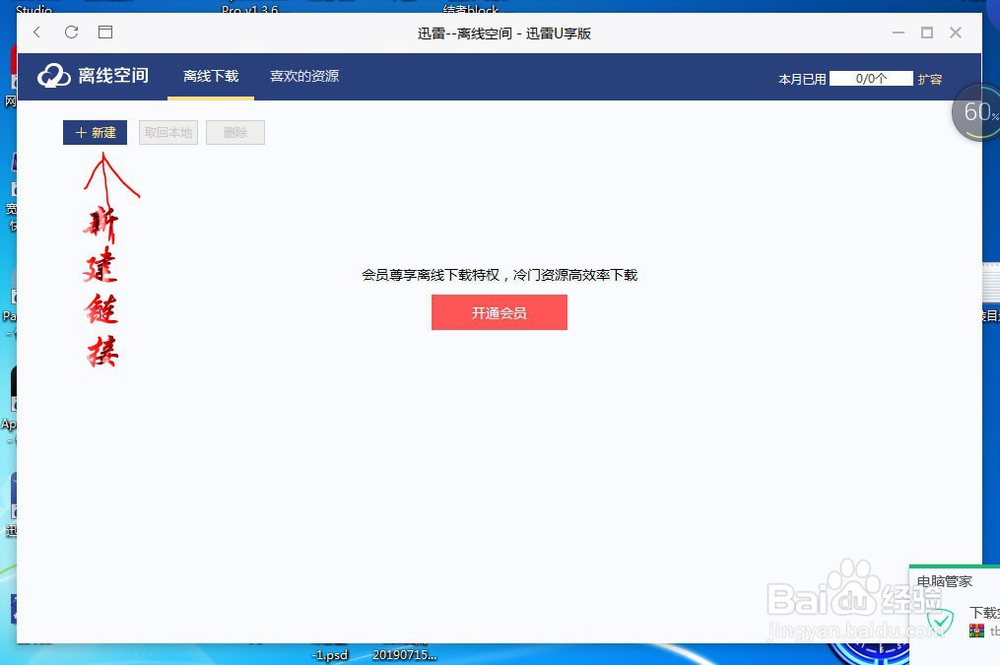
Task: Click the green shield icon in 电脑管家 popup
Action: click(x=940, y=623)
